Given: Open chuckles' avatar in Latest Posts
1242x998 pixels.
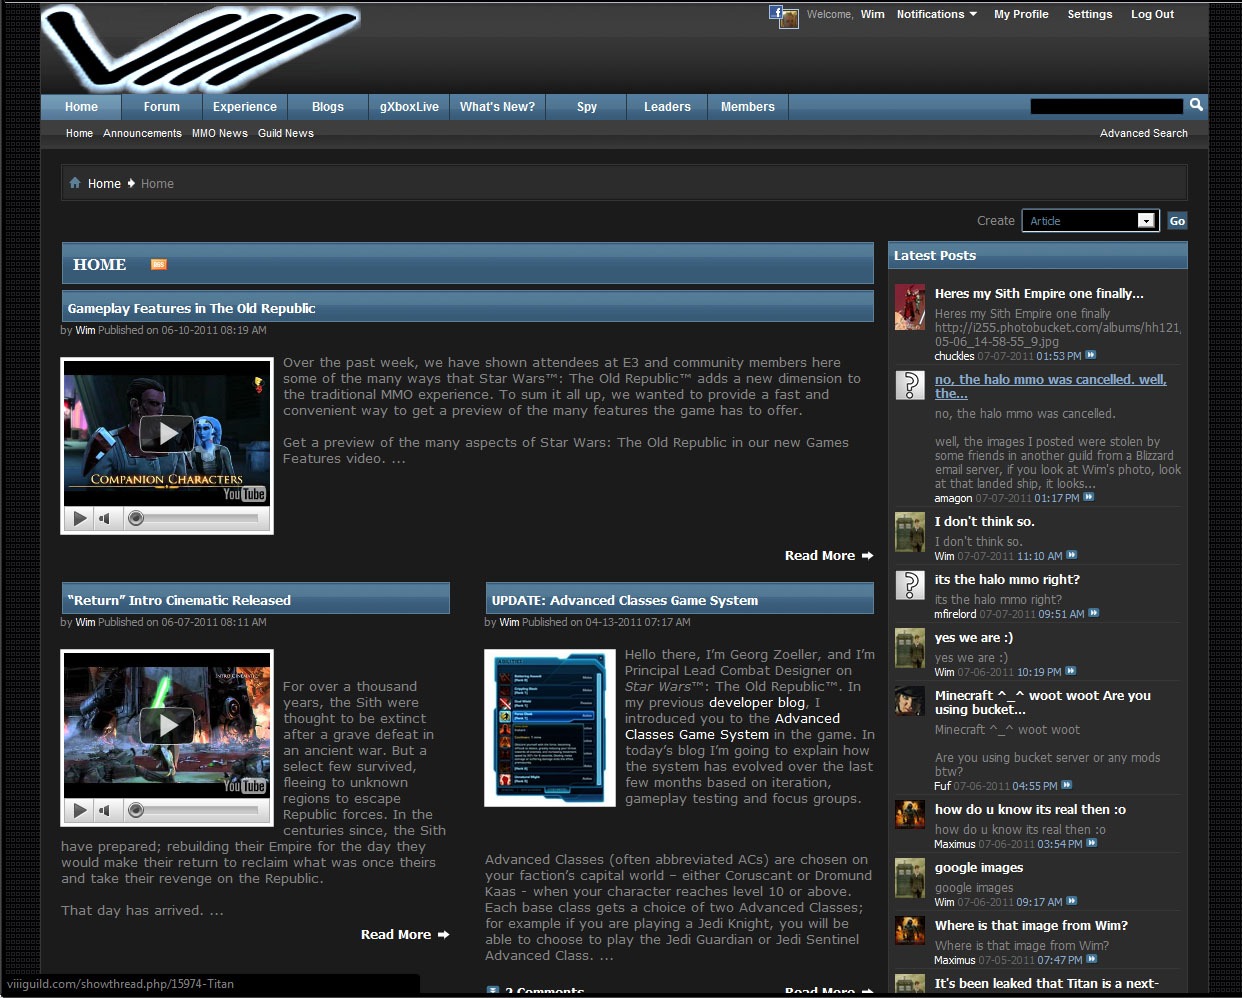Looking at the screenshot, I should click(910, 307).
